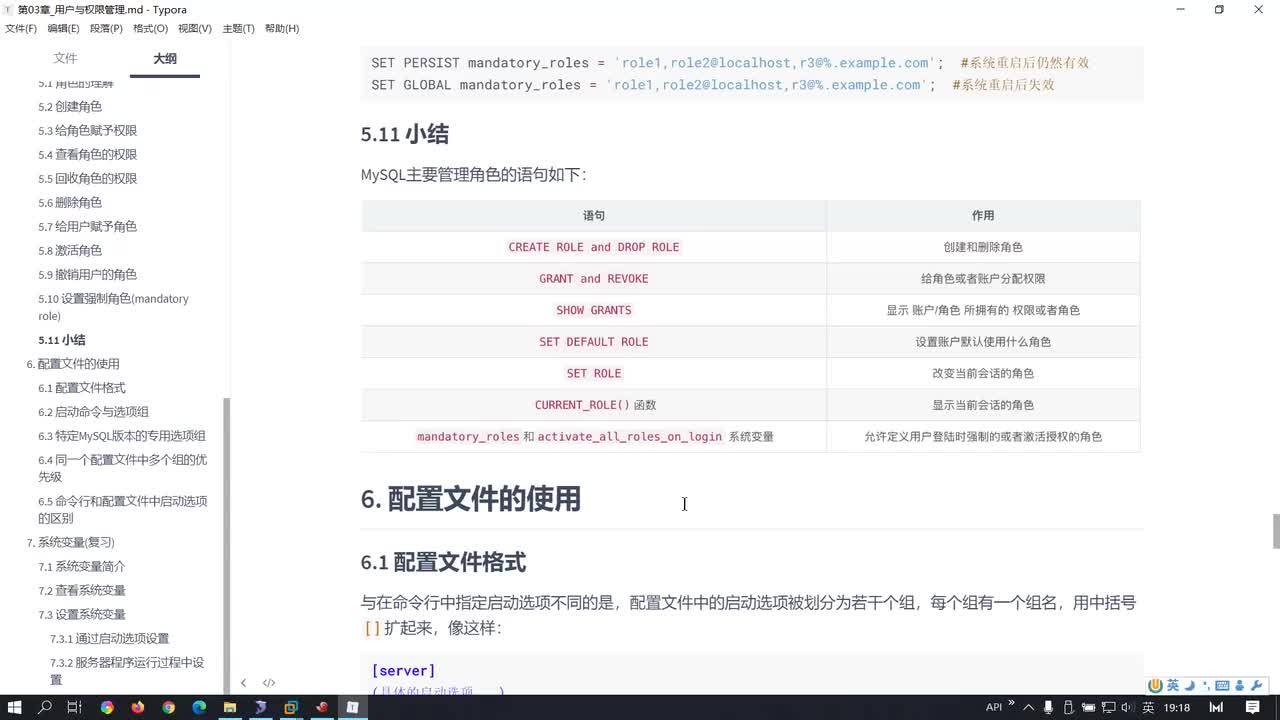Open the IME user account icon
Screen dimensions: 1280x720
(x=1239, y=685)
